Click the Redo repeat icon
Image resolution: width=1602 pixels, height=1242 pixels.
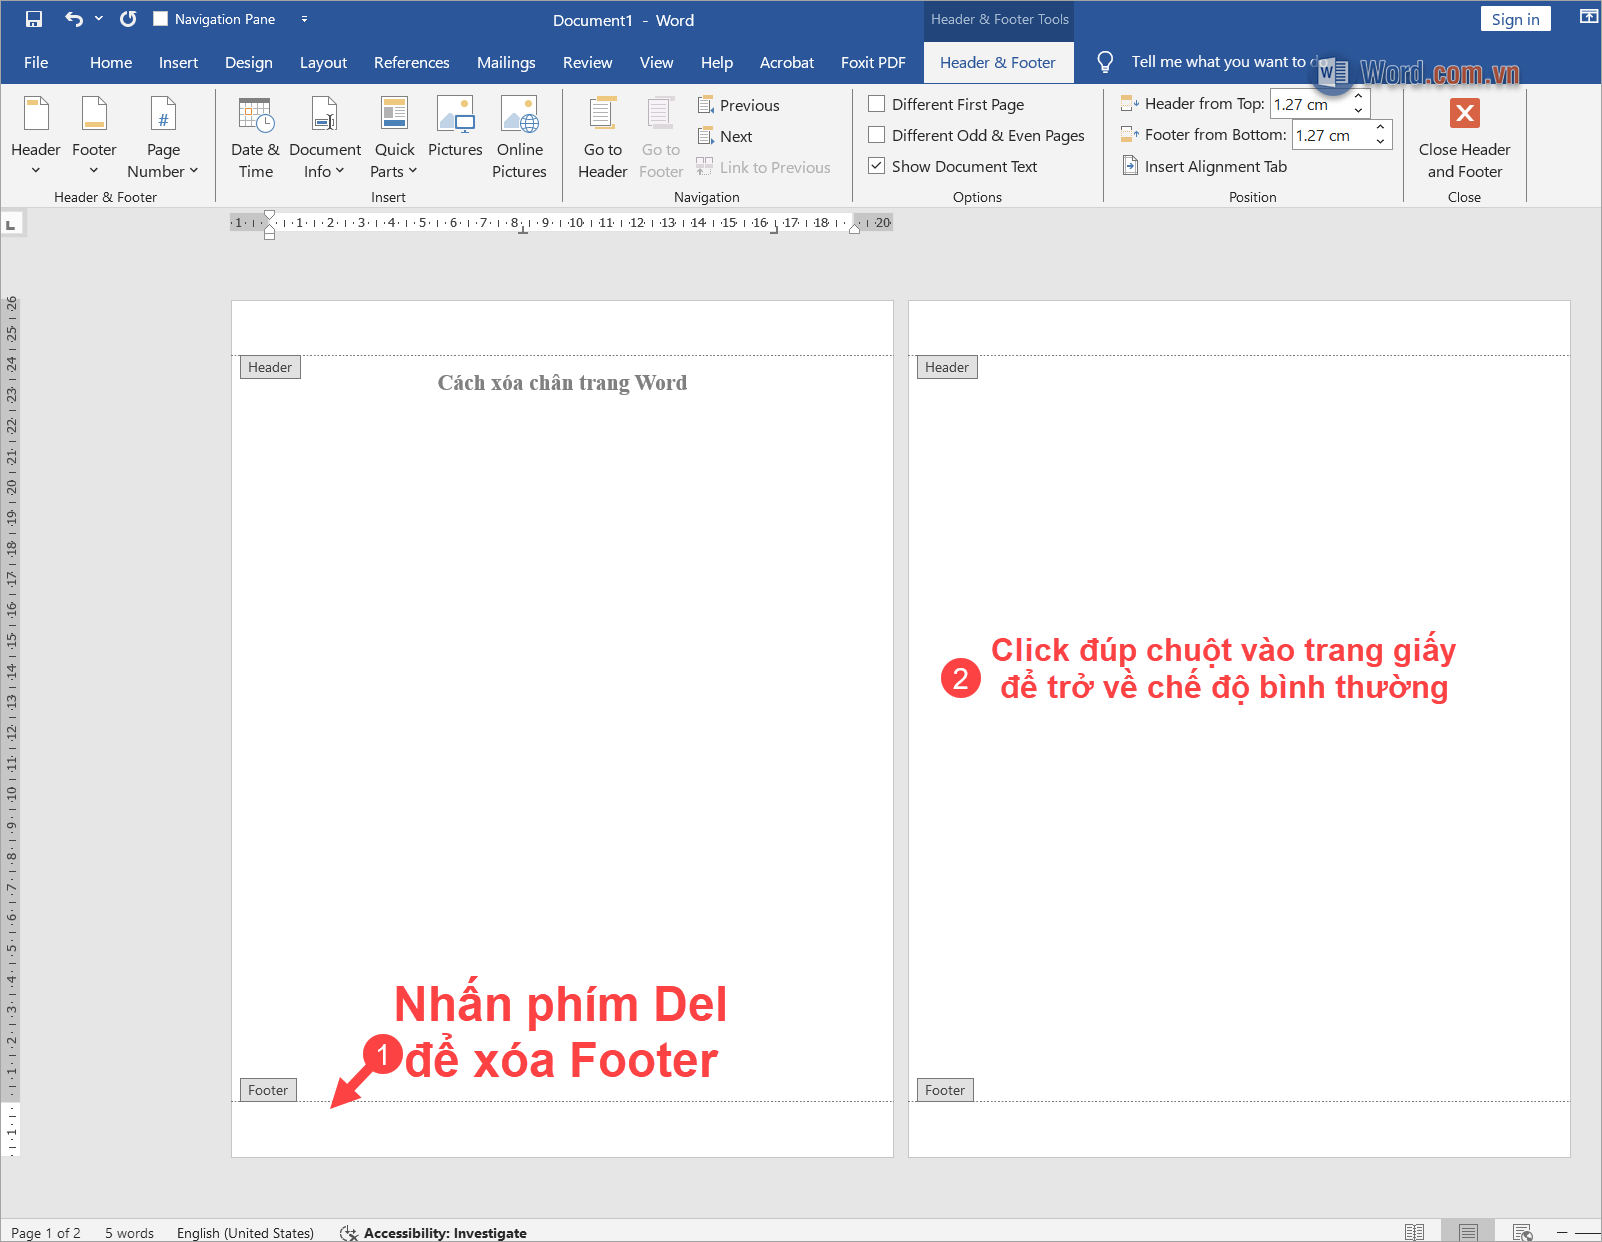pyautogui.click(x=128, y=19)
